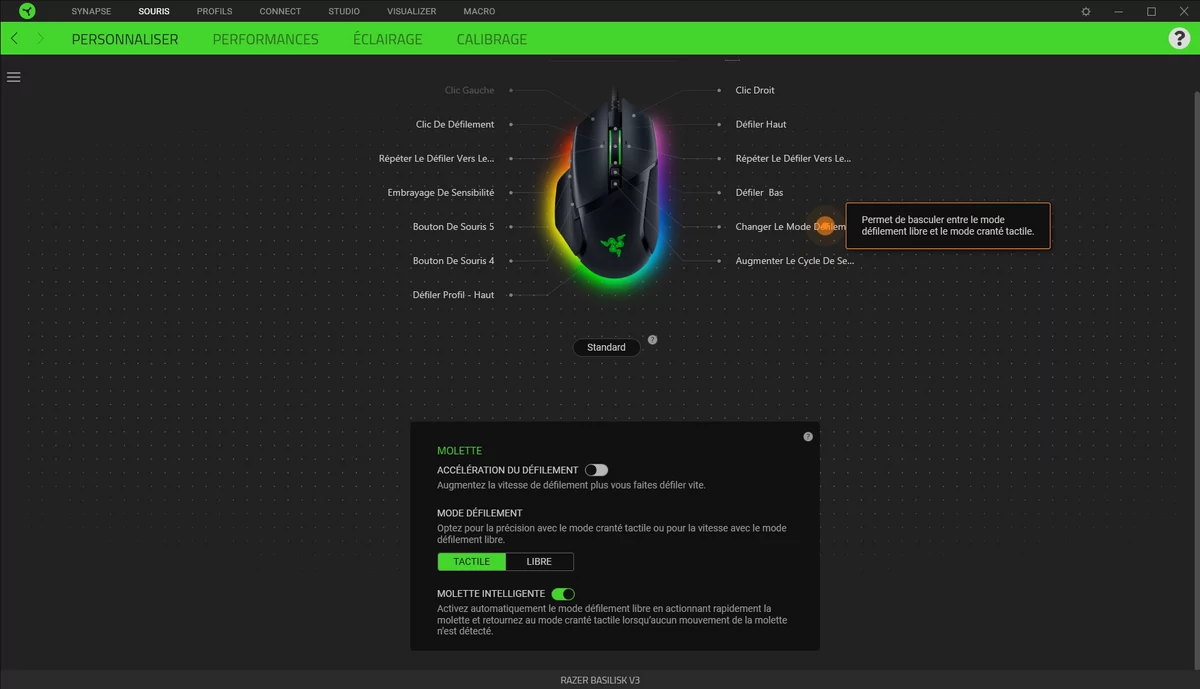Open the settings gear icon
This screenshot has height=689, width=1200.
[1087, 11]
